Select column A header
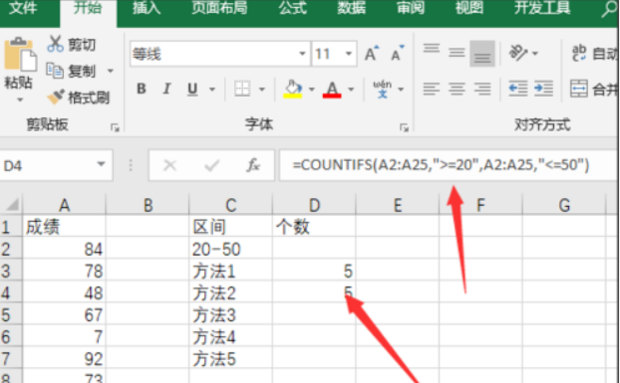620x383 pixels. (x=64, y=205)
